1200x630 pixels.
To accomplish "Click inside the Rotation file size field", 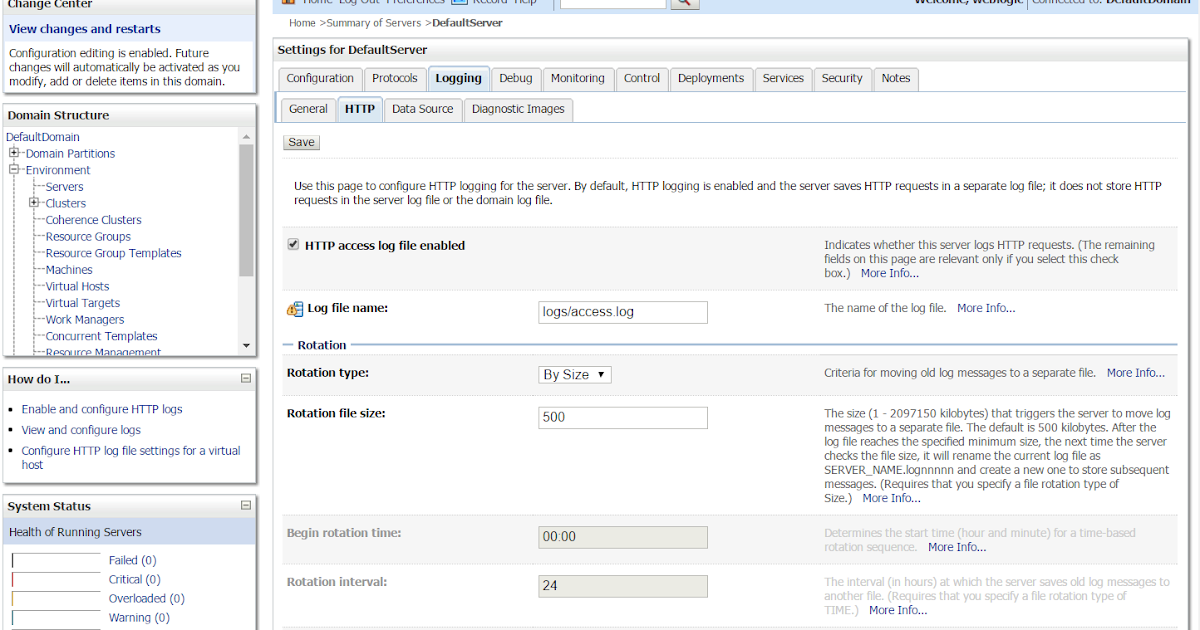I will tap(622, 417).
